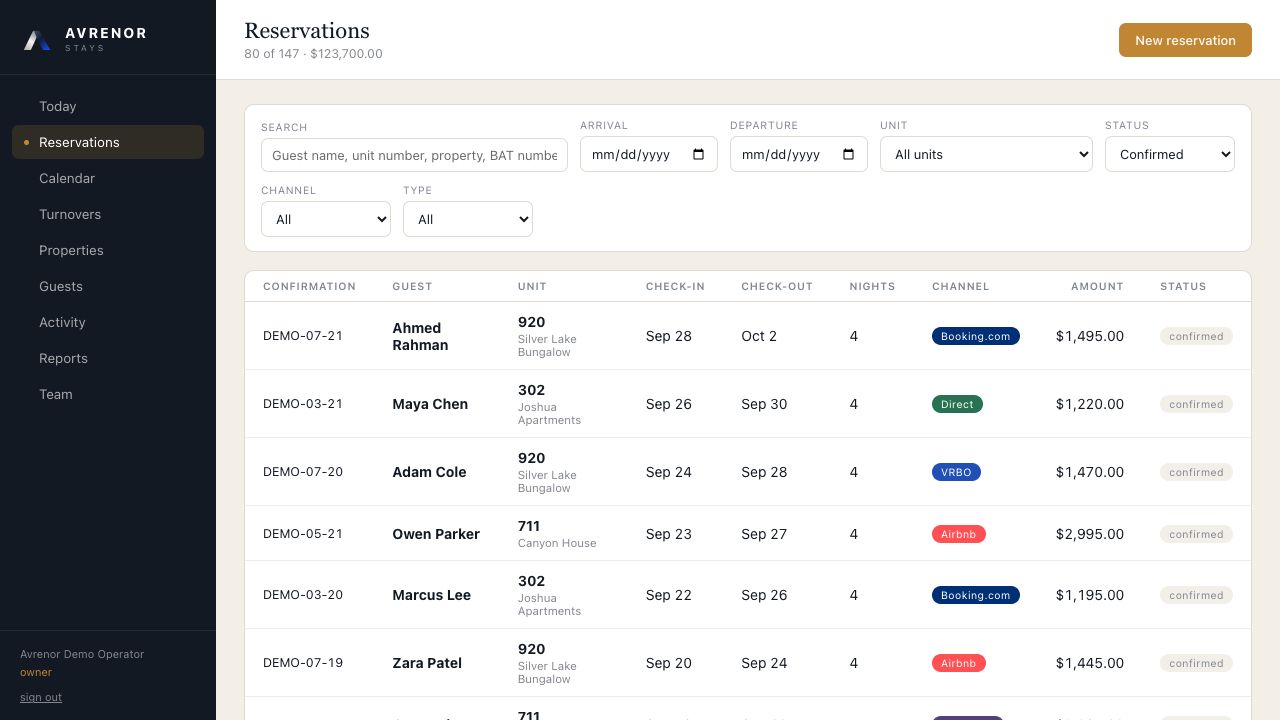
Task: Navigate to Properties in the sidebar
Action: (108, 250)
